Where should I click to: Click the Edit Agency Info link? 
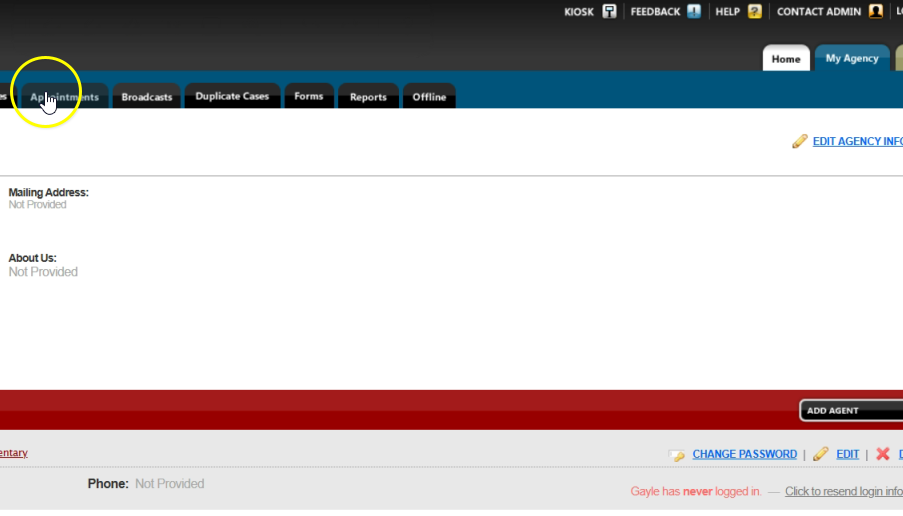(857, 141)
